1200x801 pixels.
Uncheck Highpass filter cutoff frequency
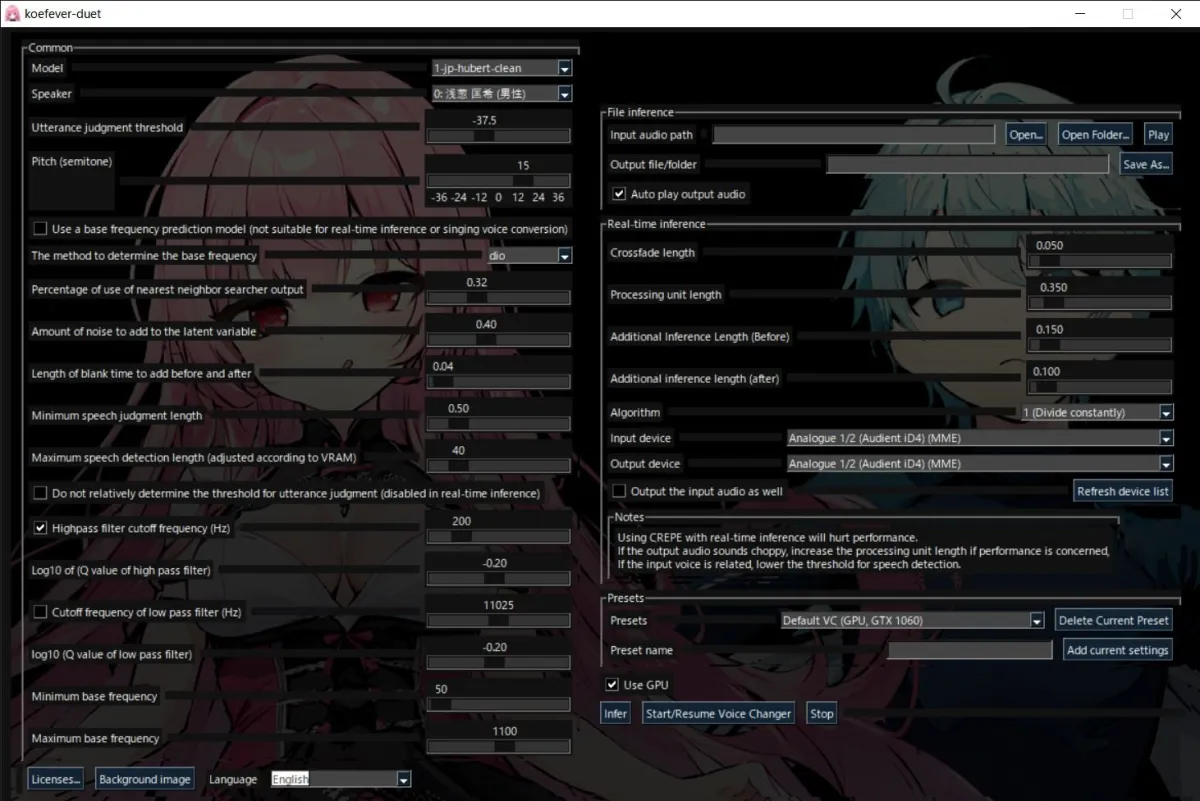pyautogui.click(x=40, y=528)
